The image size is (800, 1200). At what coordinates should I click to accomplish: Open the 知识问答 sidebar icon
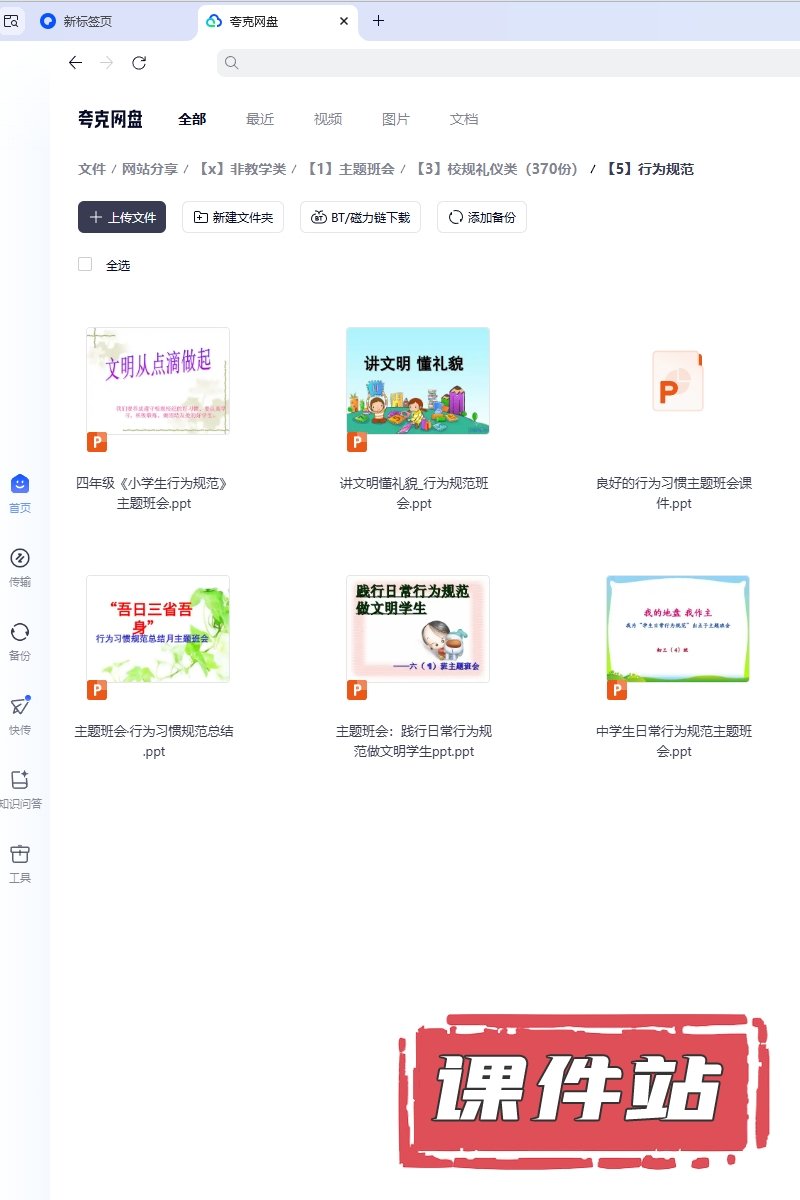(20, 781)
